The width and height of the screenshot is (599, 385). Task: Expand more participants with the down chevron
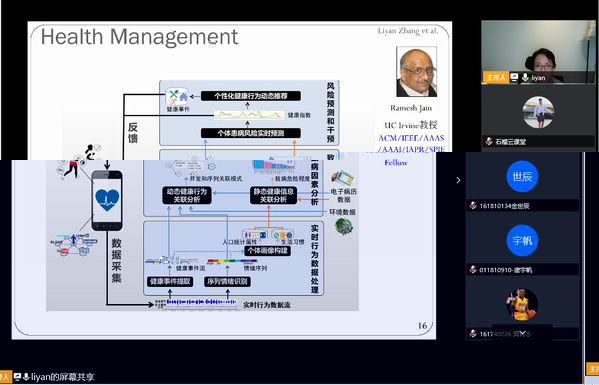(x=522, y=333)
